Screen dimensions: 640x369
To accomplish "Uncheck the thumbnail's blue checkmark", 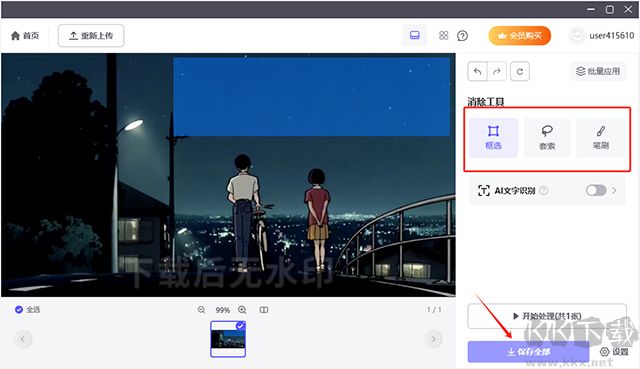I will pos(240,326).
